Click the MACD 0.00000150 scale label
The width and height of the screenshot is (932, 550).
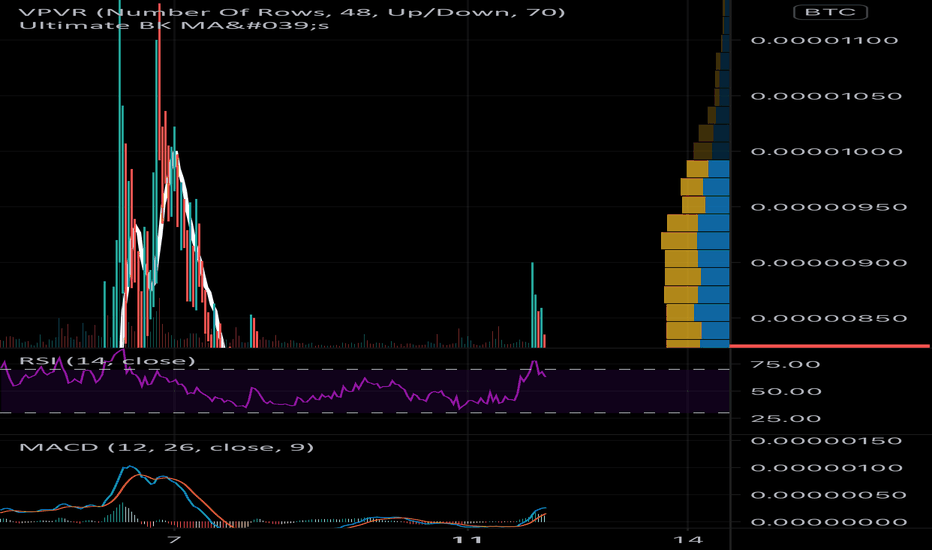(x=827, y=441)
